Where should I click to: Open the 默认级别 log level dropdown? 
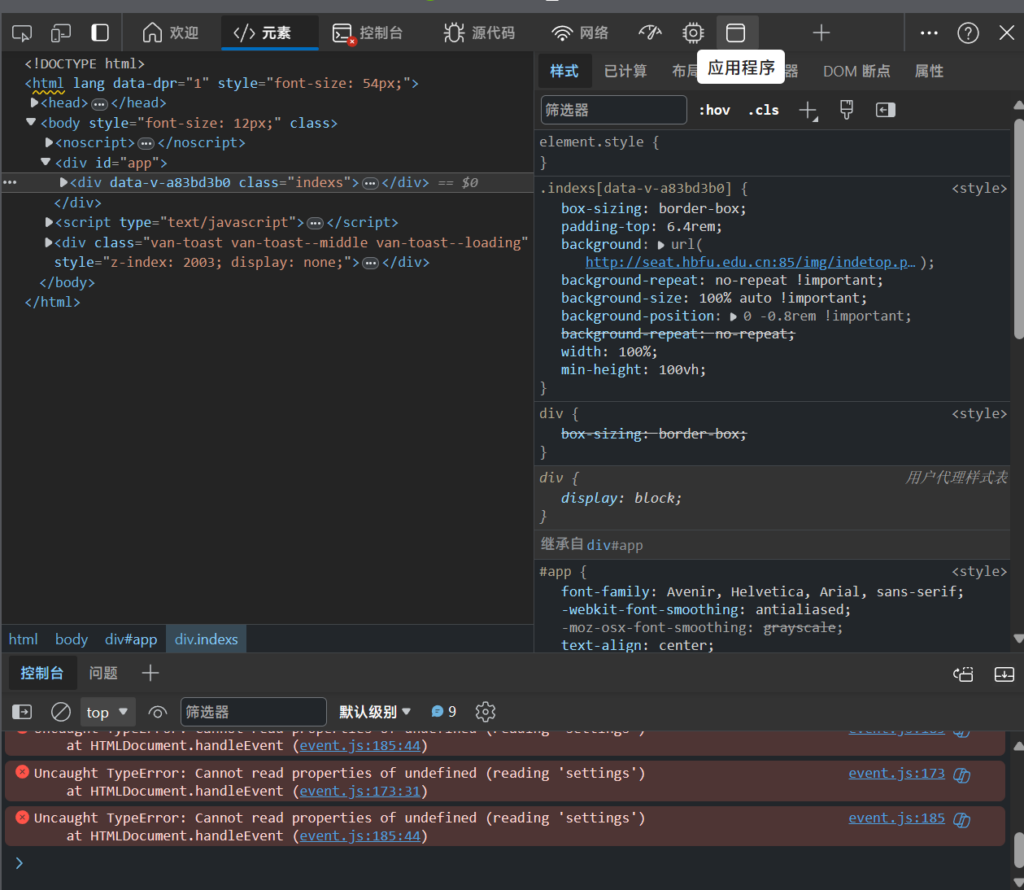pyautogui.click(x=375, y=712)
